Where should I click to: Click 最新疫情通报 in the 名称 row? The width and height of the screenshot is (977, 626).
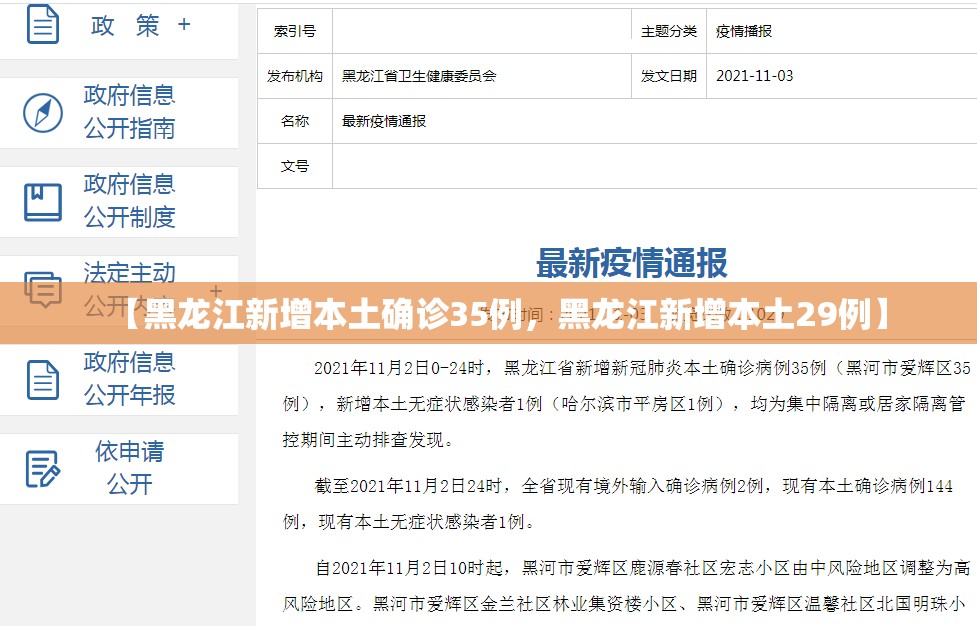(x=384, y=121)
